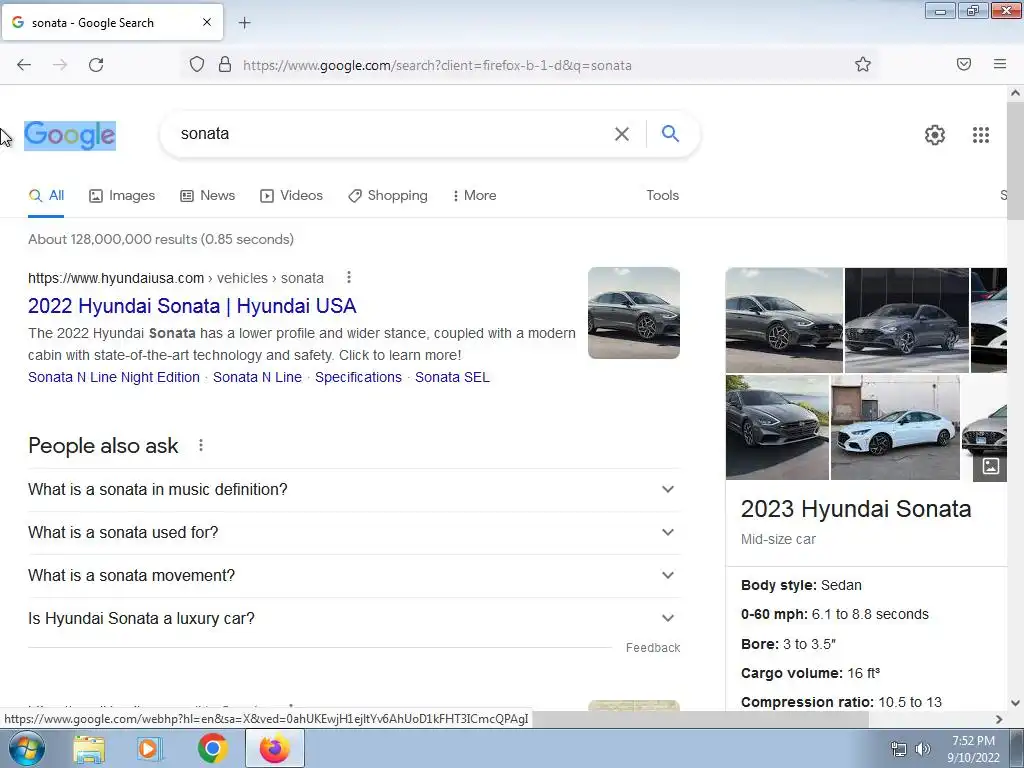Open the '2022 Hyundai Sonata | Hyundai USA' result
Image resolution: width=1024 pixels, height=768 pixels.
[192, 306]
